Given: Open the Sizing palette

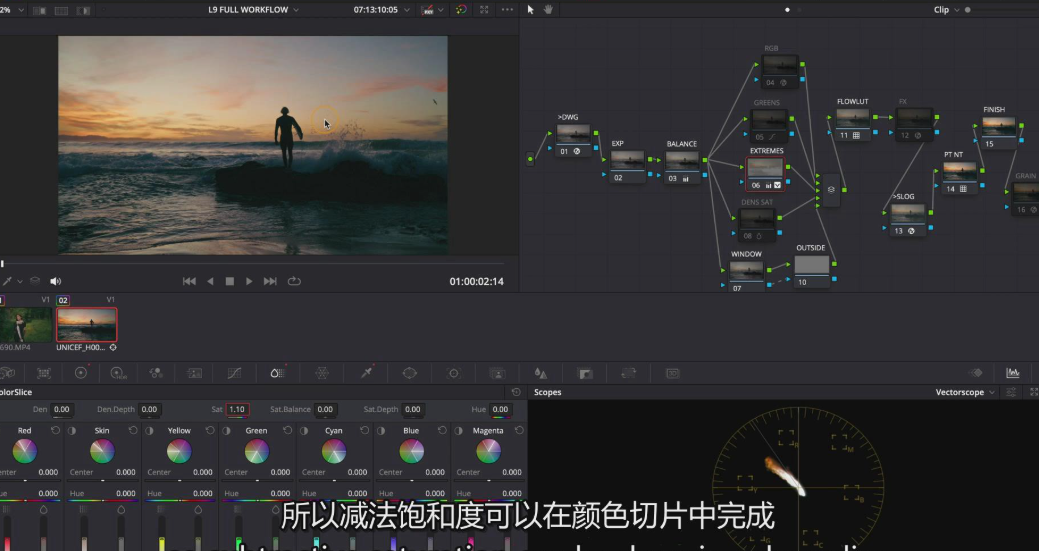Looking at the screenshot, I should pyautogui.click(x=628, y=374).
